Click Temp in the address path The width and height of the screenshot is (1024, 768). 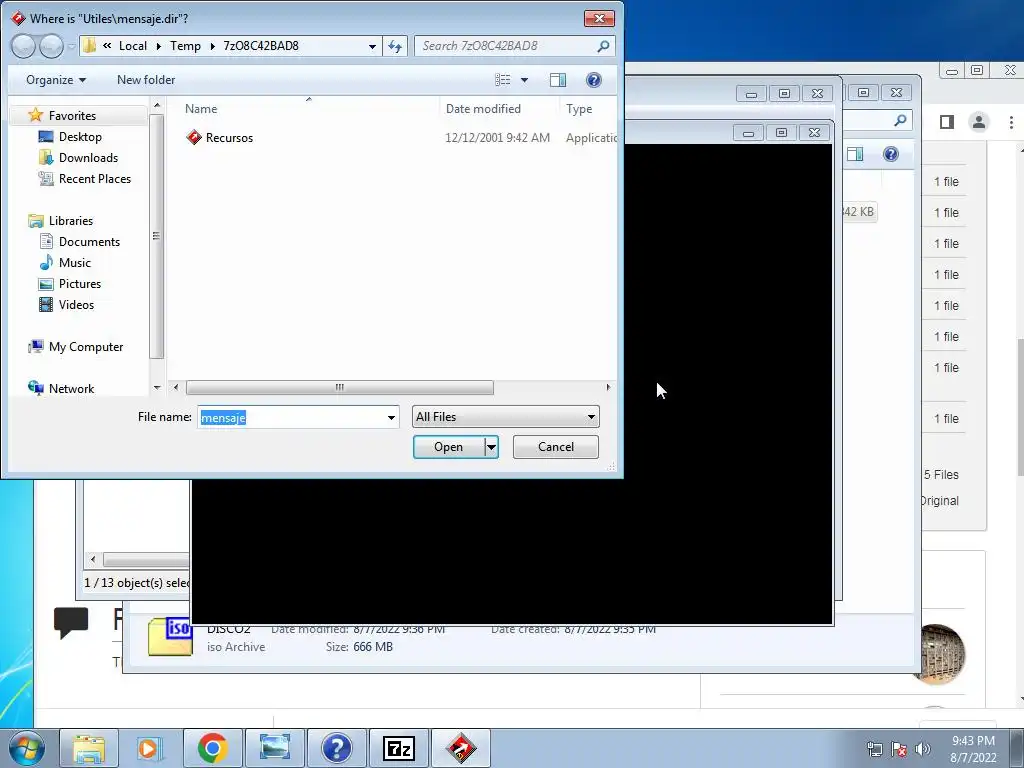tap(185, 46)
